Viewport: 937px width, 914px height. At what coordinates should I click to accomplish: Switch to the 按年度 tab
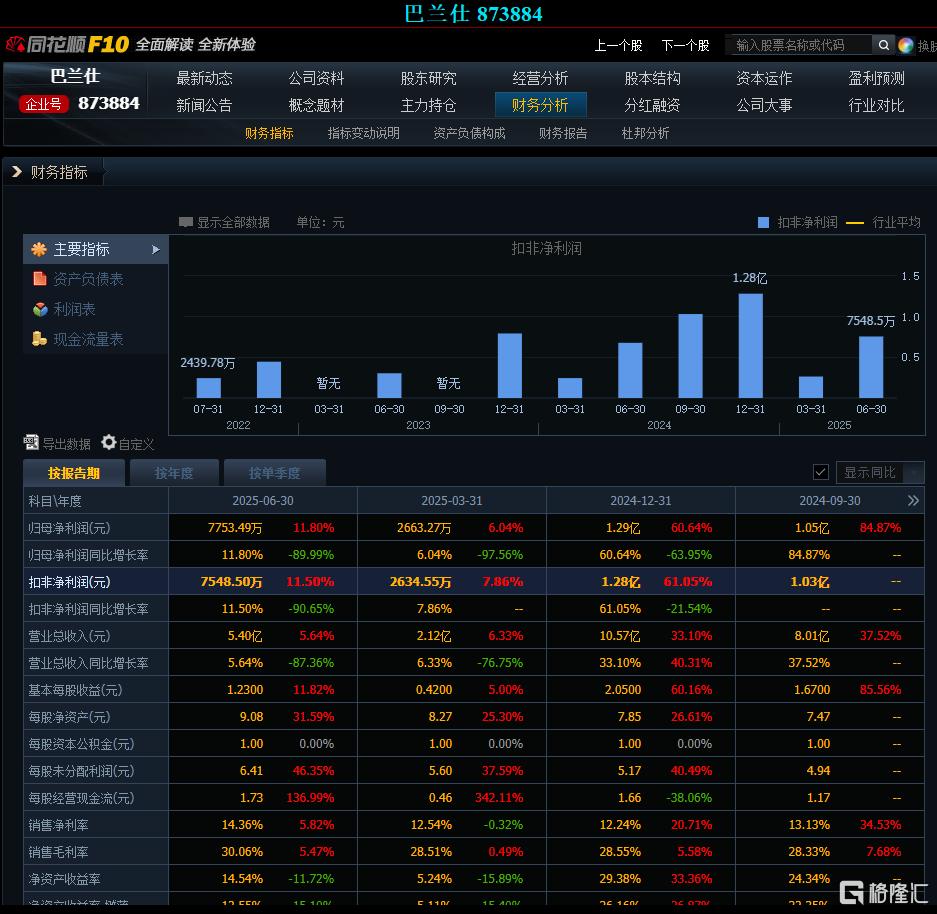[174, 473]
